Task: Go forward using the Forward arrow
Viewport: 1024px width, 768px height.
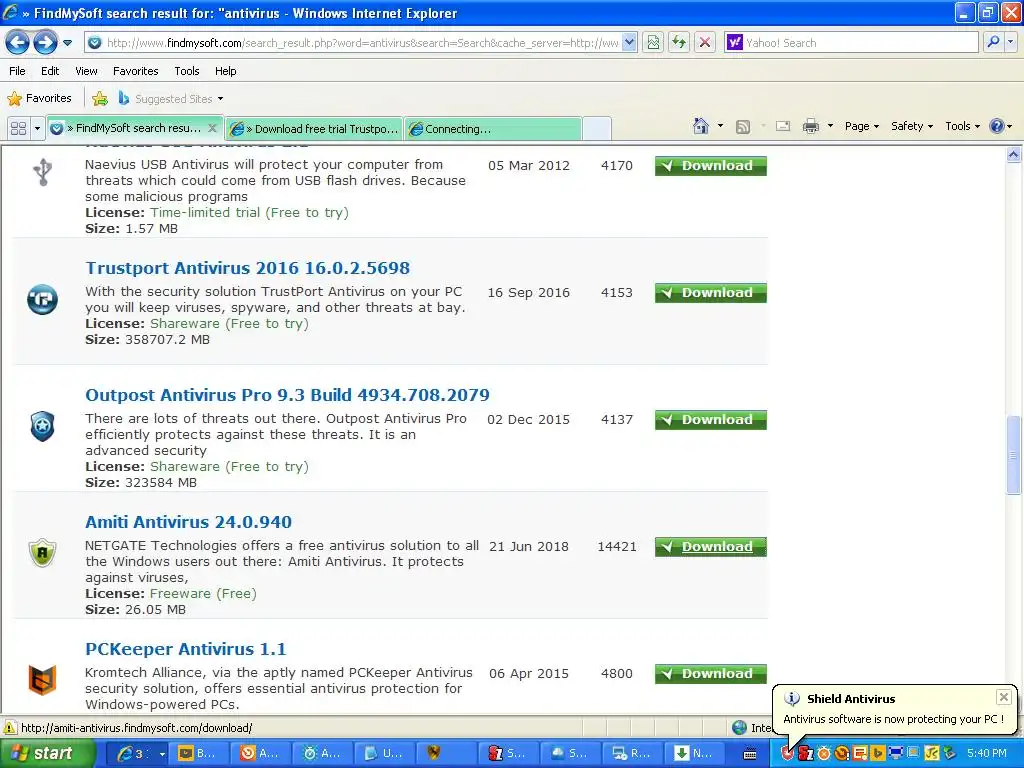Action: (45, 43)
